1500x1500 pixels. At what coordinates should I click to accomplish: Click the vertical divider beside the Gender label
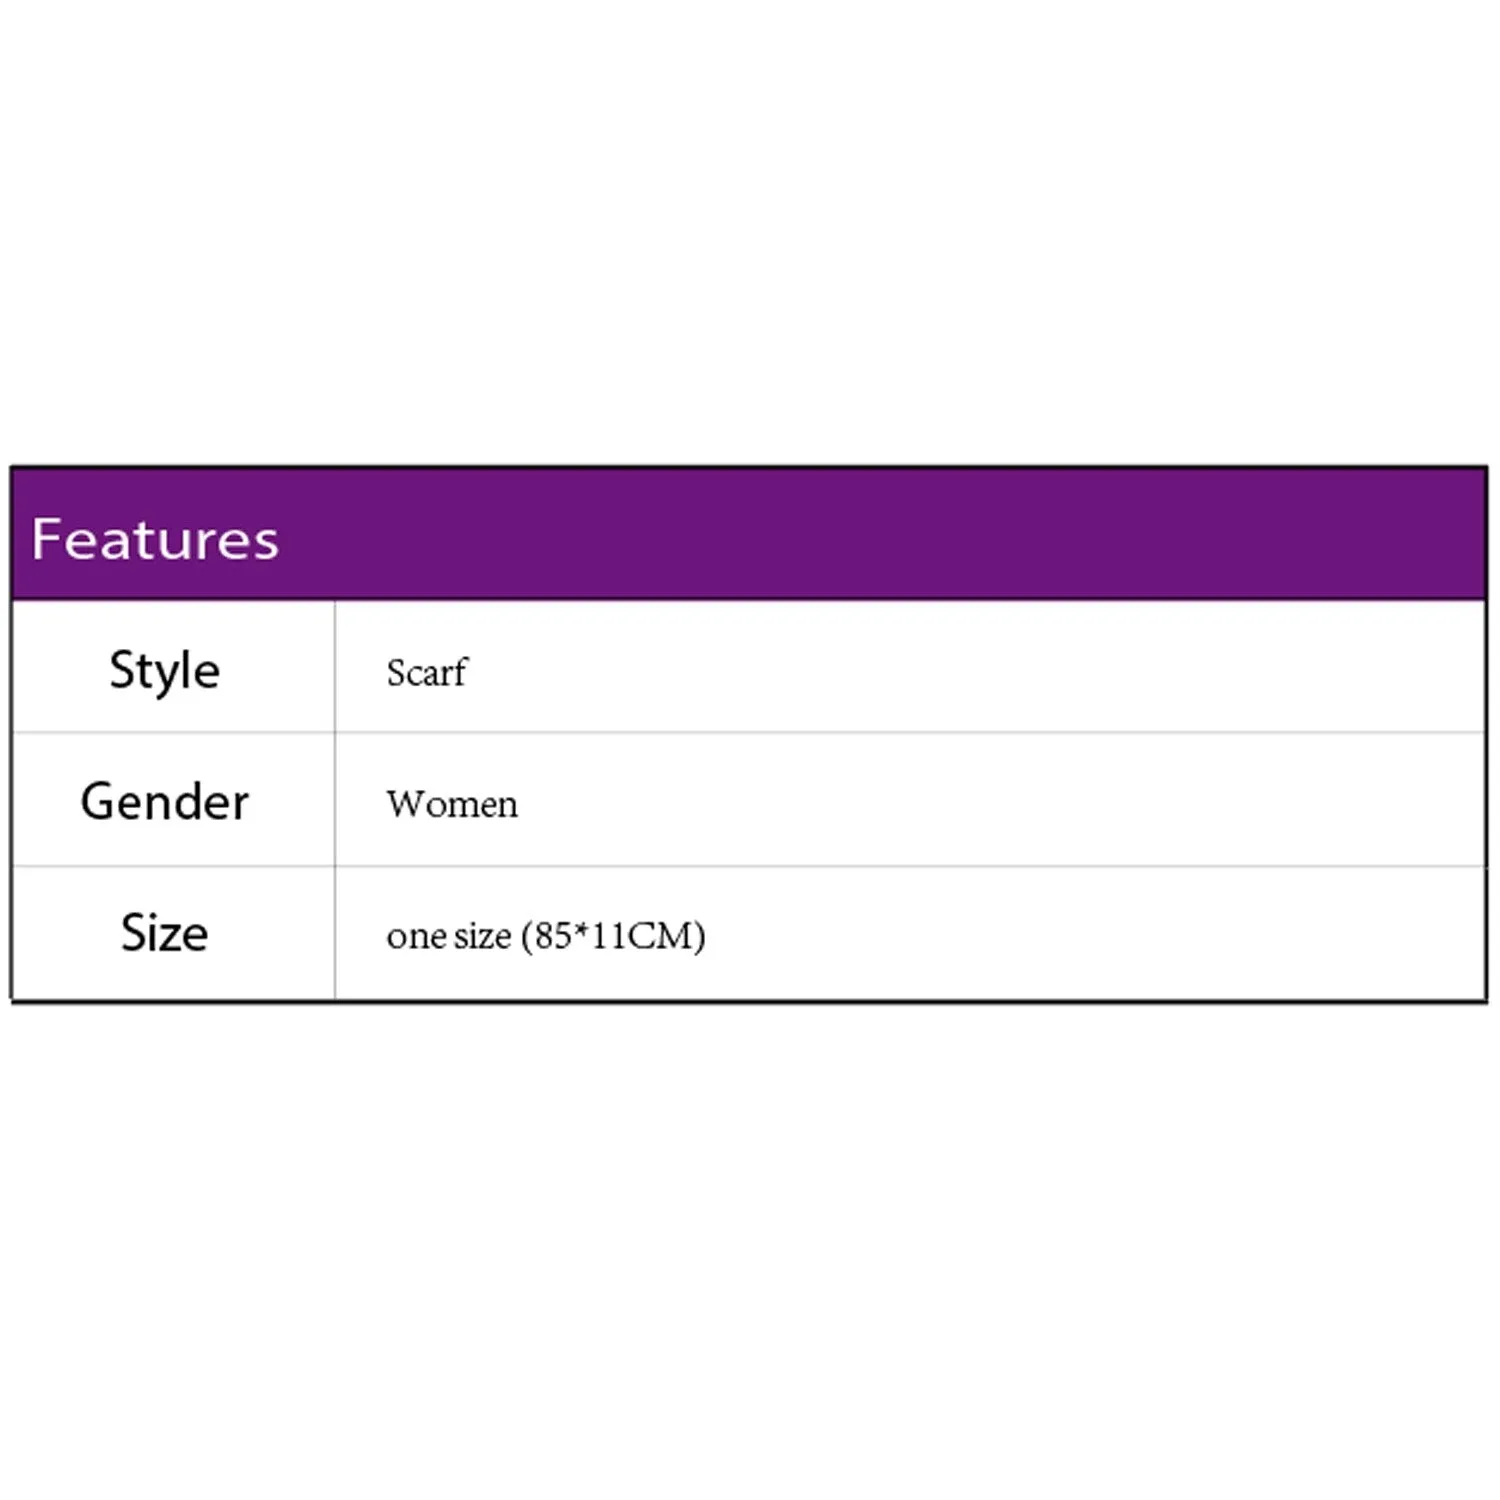point(335,800)
